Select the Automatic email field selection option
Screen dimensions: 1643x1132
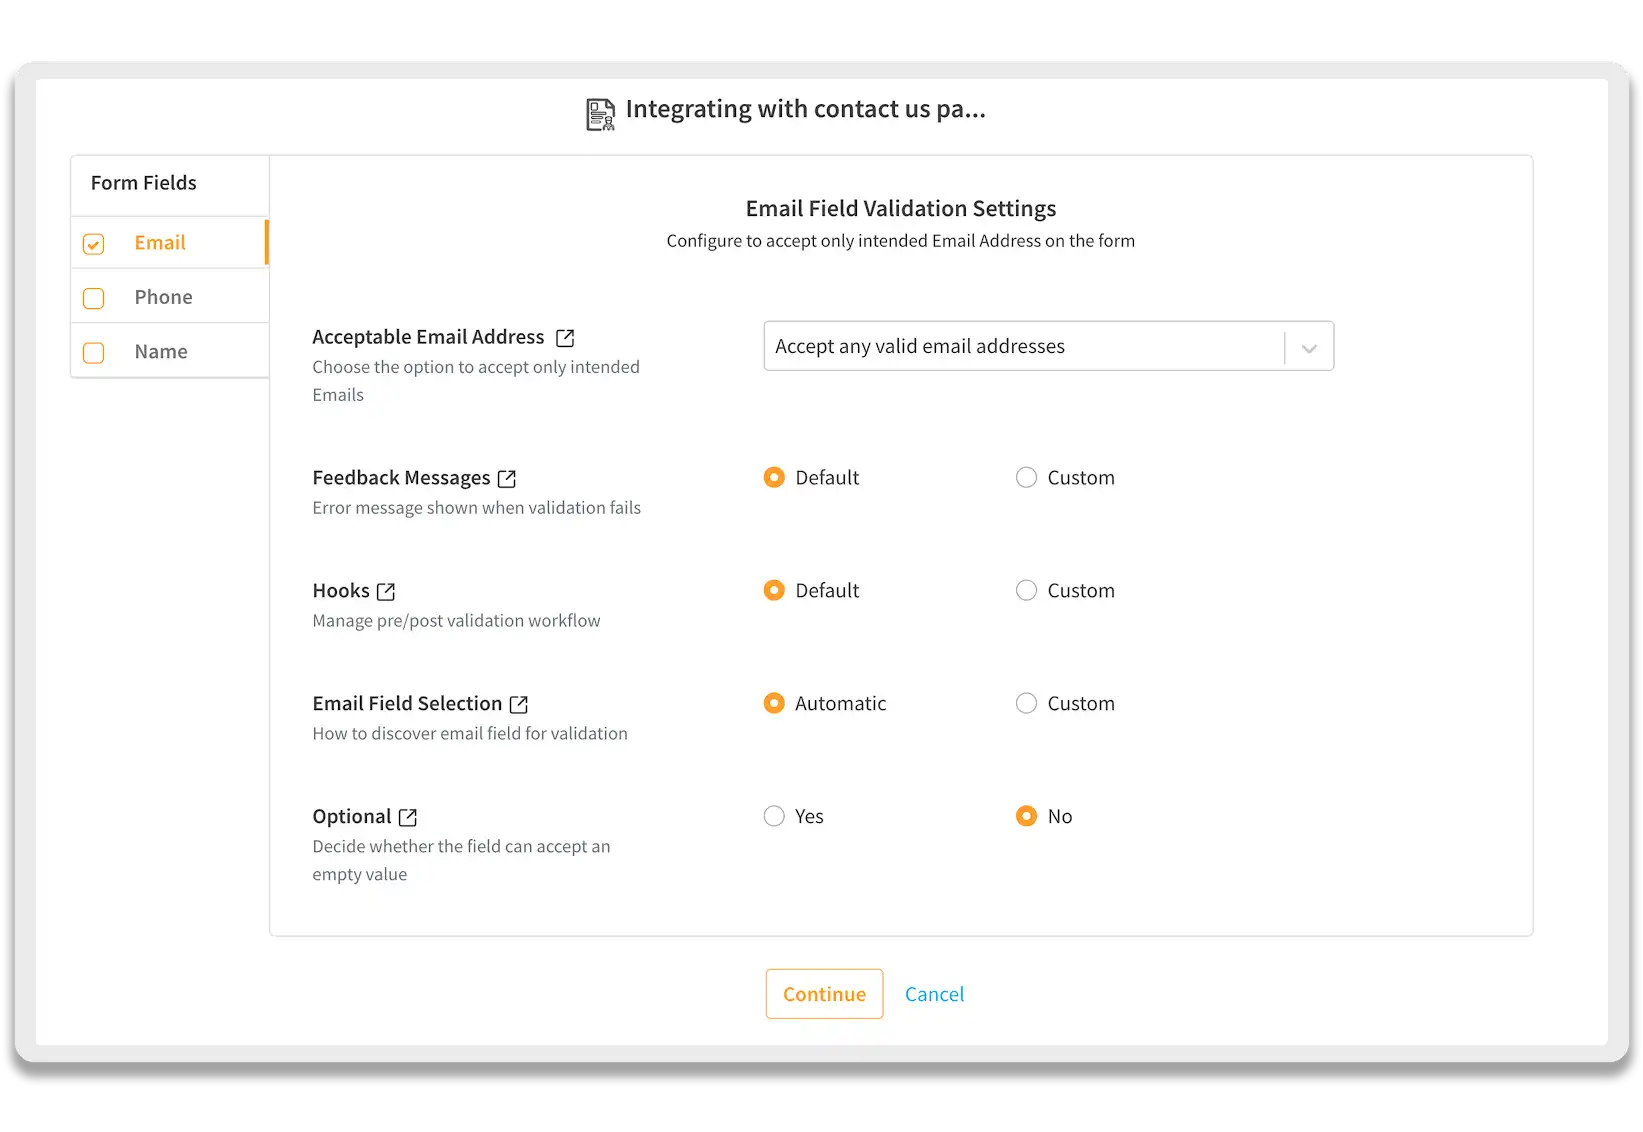[x=774, y=704]
